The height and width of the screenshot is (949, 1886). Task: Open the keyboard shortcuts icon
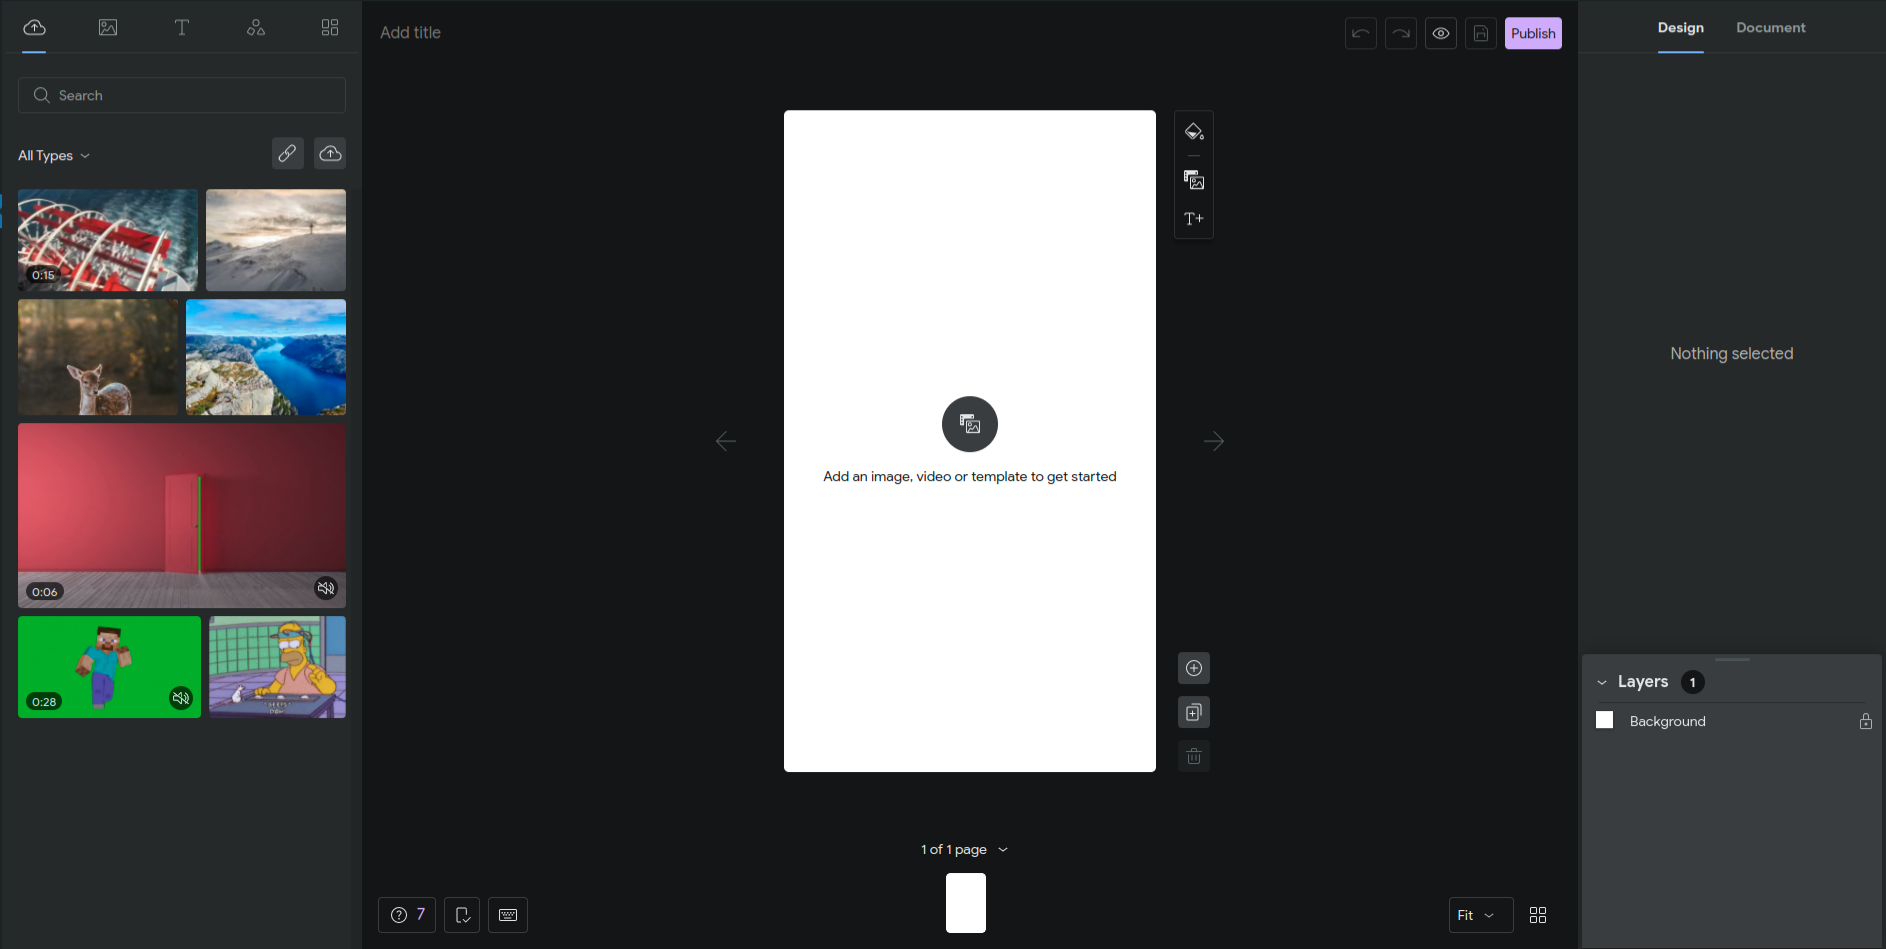(507, 914)
